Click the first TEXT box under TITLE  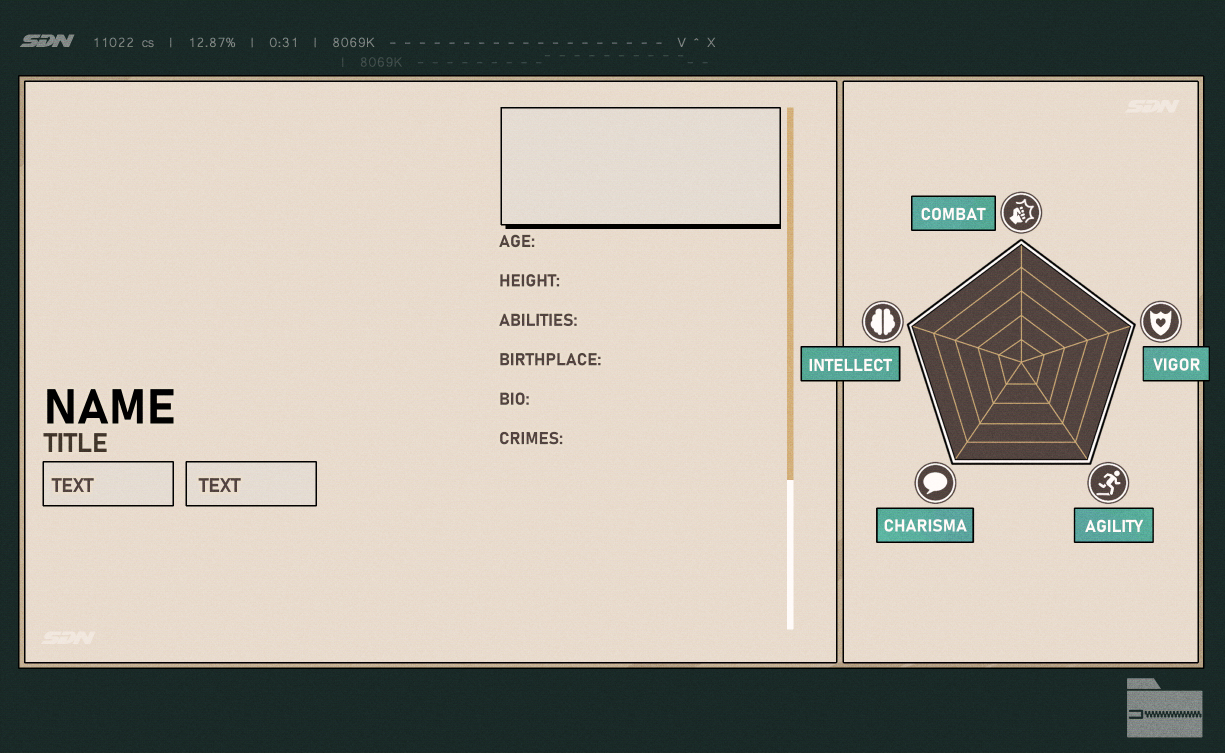(108, 484)
